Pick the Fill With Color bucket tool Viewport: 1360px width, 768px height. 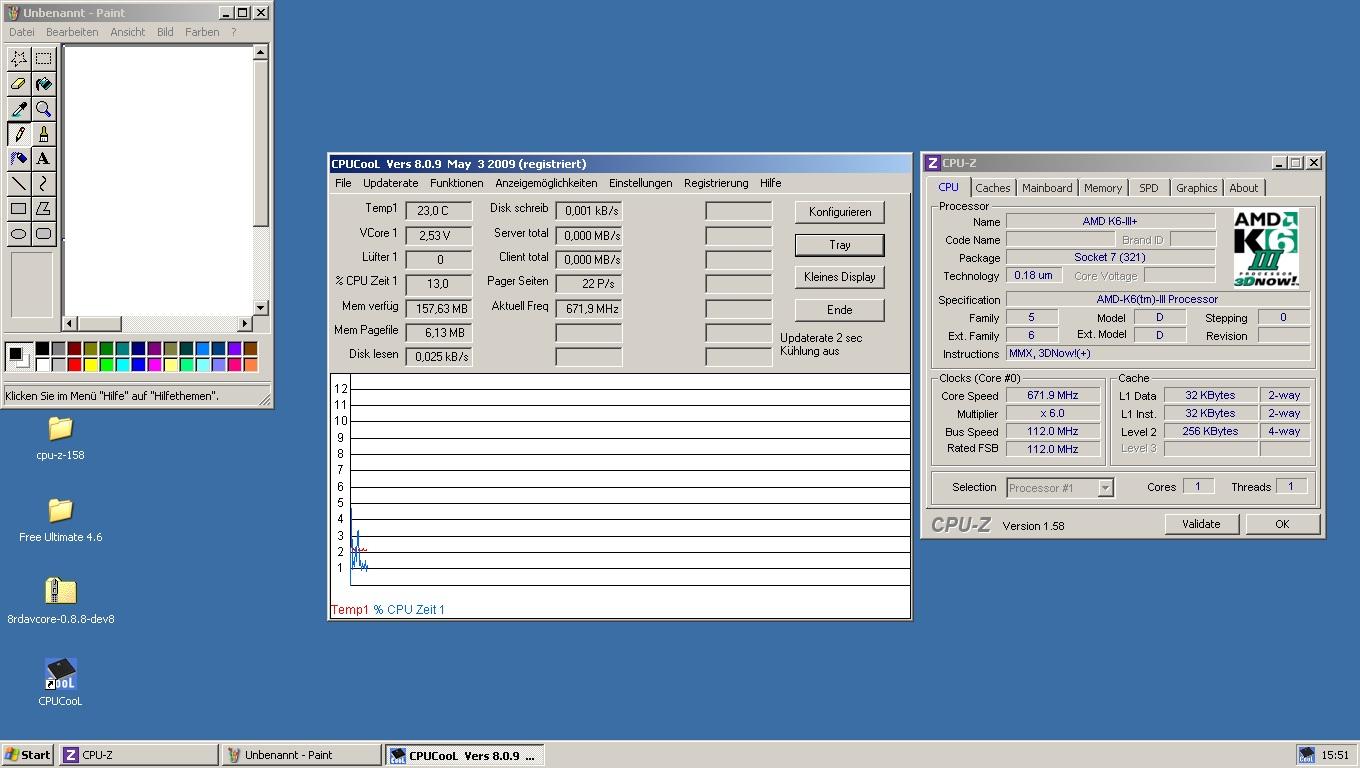43,84
